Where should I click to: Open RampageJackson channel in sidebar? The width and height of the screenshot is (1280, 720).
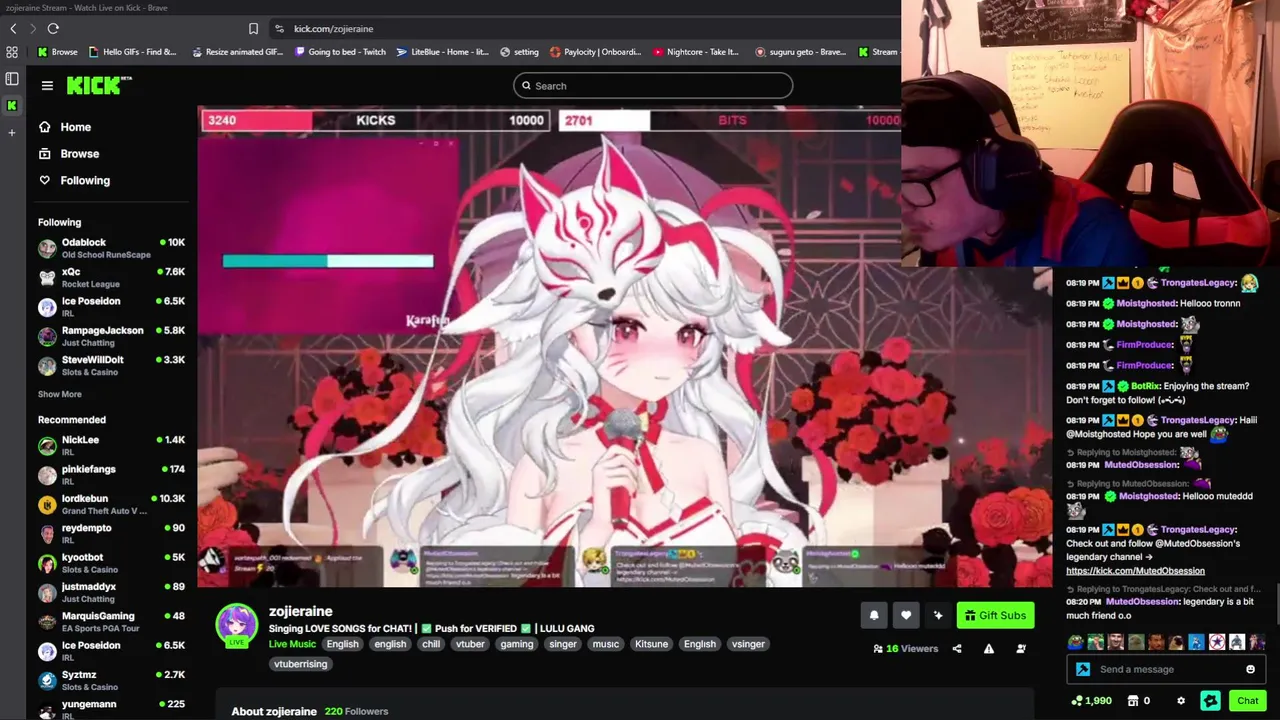tap(111, 336)
